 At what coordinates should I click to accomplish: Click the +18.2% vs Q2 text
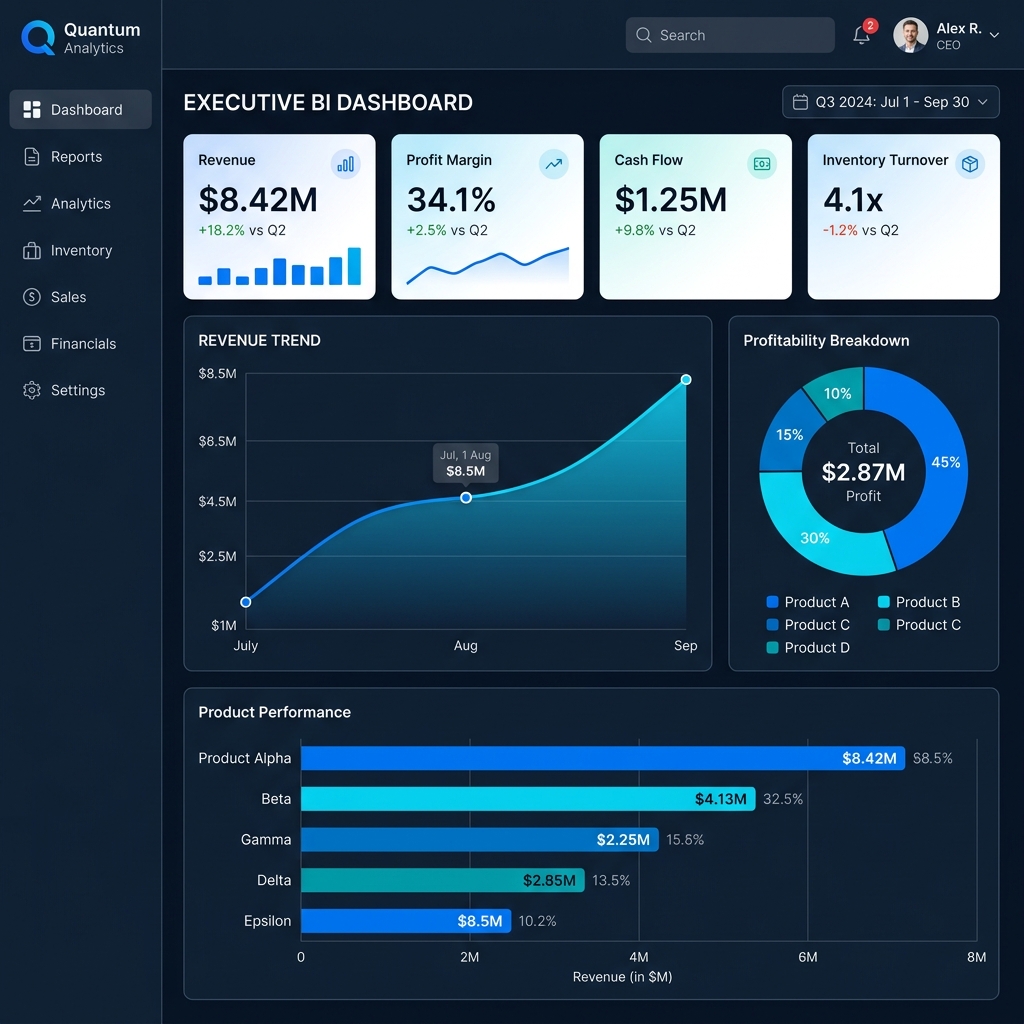[242, 230]
